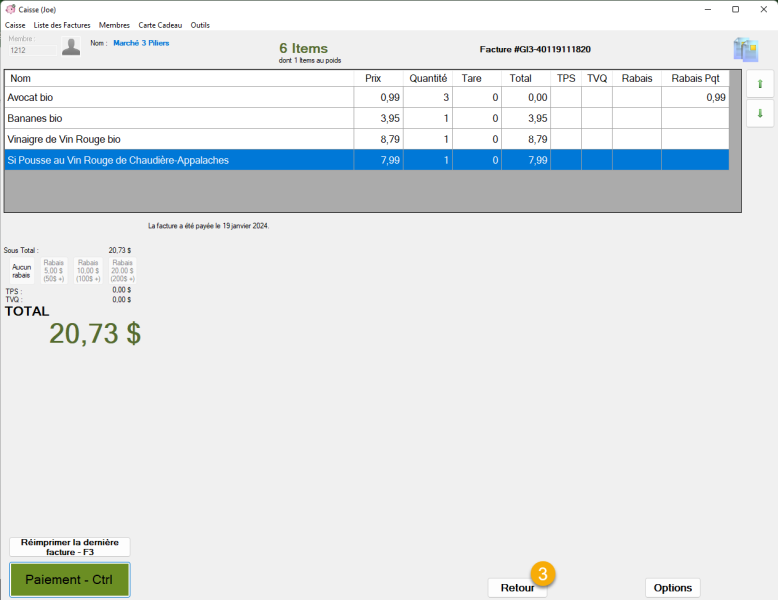Open the Carte Cadeau menu
The height and width of the screenshot is (600, 778).
point(160,25)
